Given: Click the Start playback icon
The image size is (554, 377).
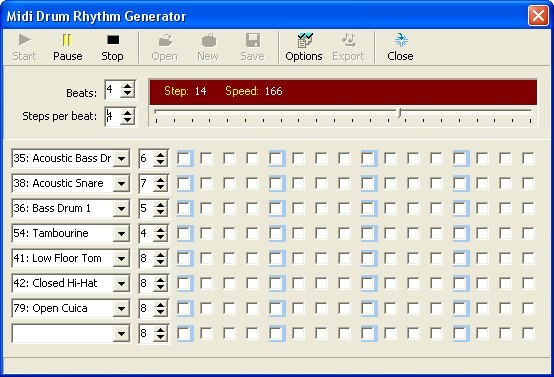Looking at the screenshot, I should 24,40.
